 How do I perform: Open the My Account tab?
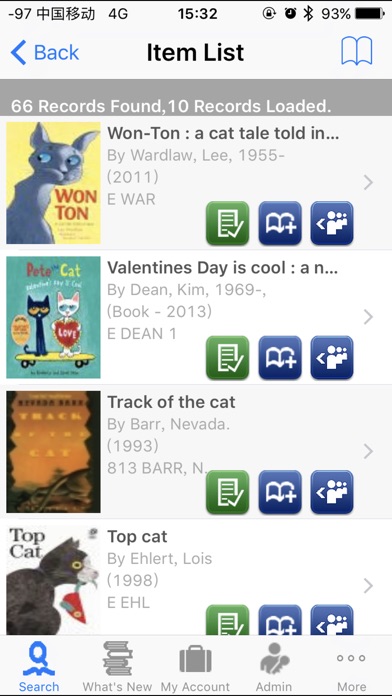195,666
